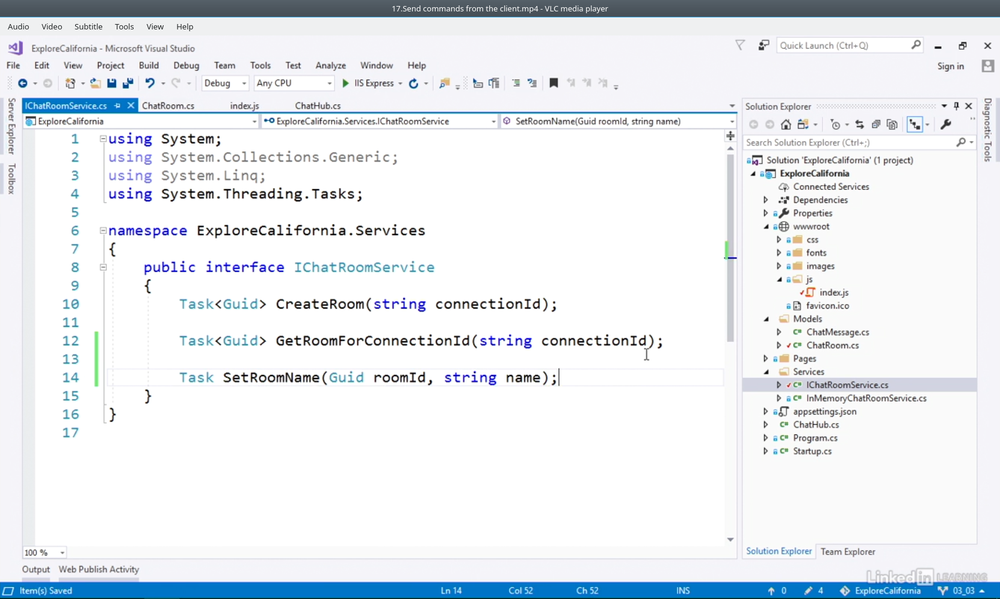Open Properties with the wrench icon
The height and width of the screenshot is (599, 1000).
click(x=946, y=125)
